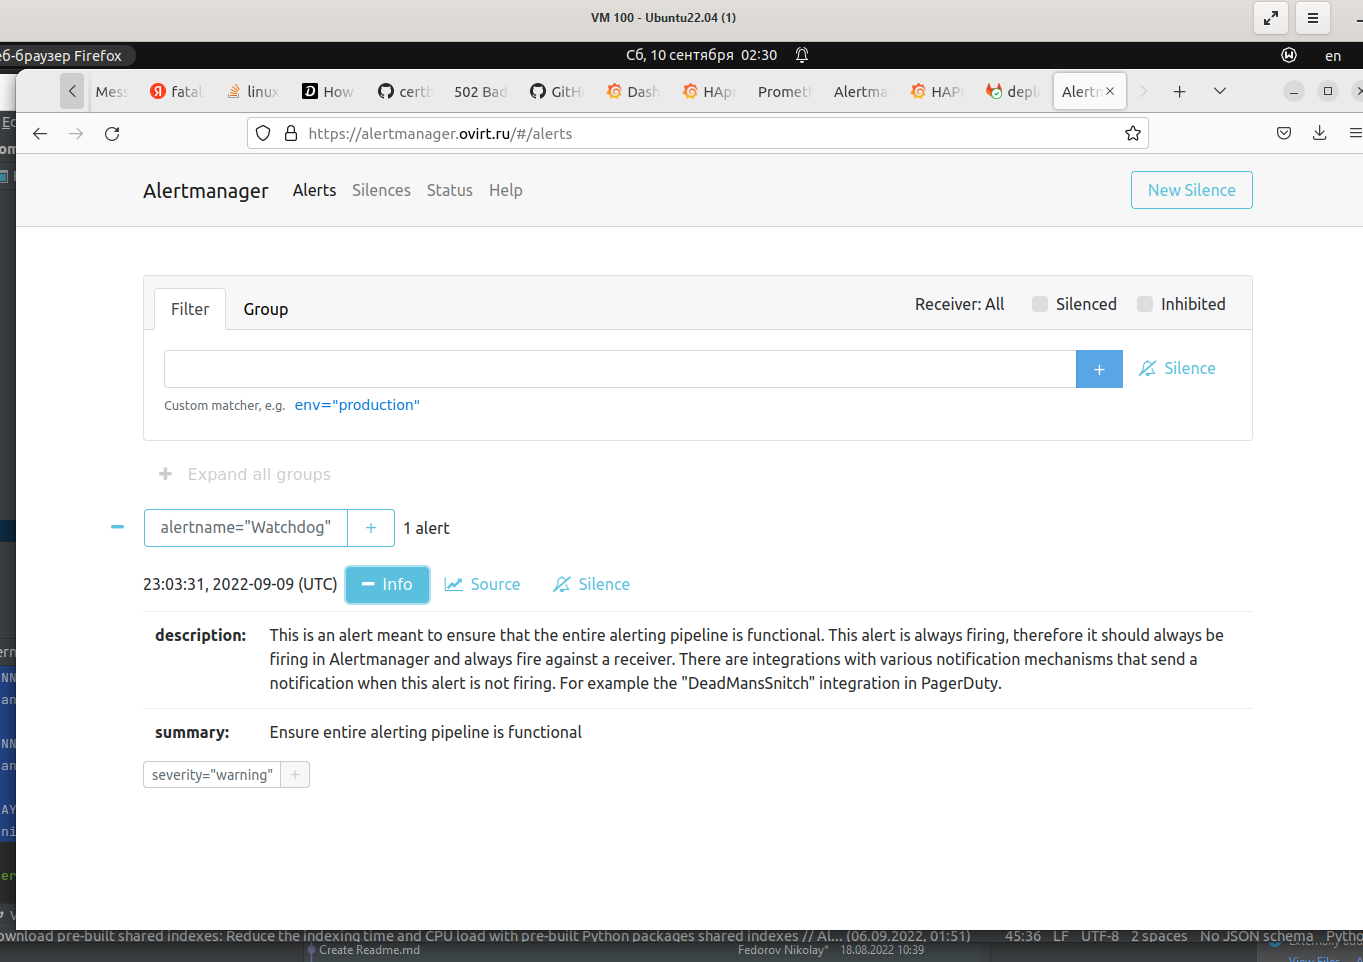This screenshot has width=1363, height=962.
Task: Switch to the Dash Grafana tab
Action: coord(632,91)
